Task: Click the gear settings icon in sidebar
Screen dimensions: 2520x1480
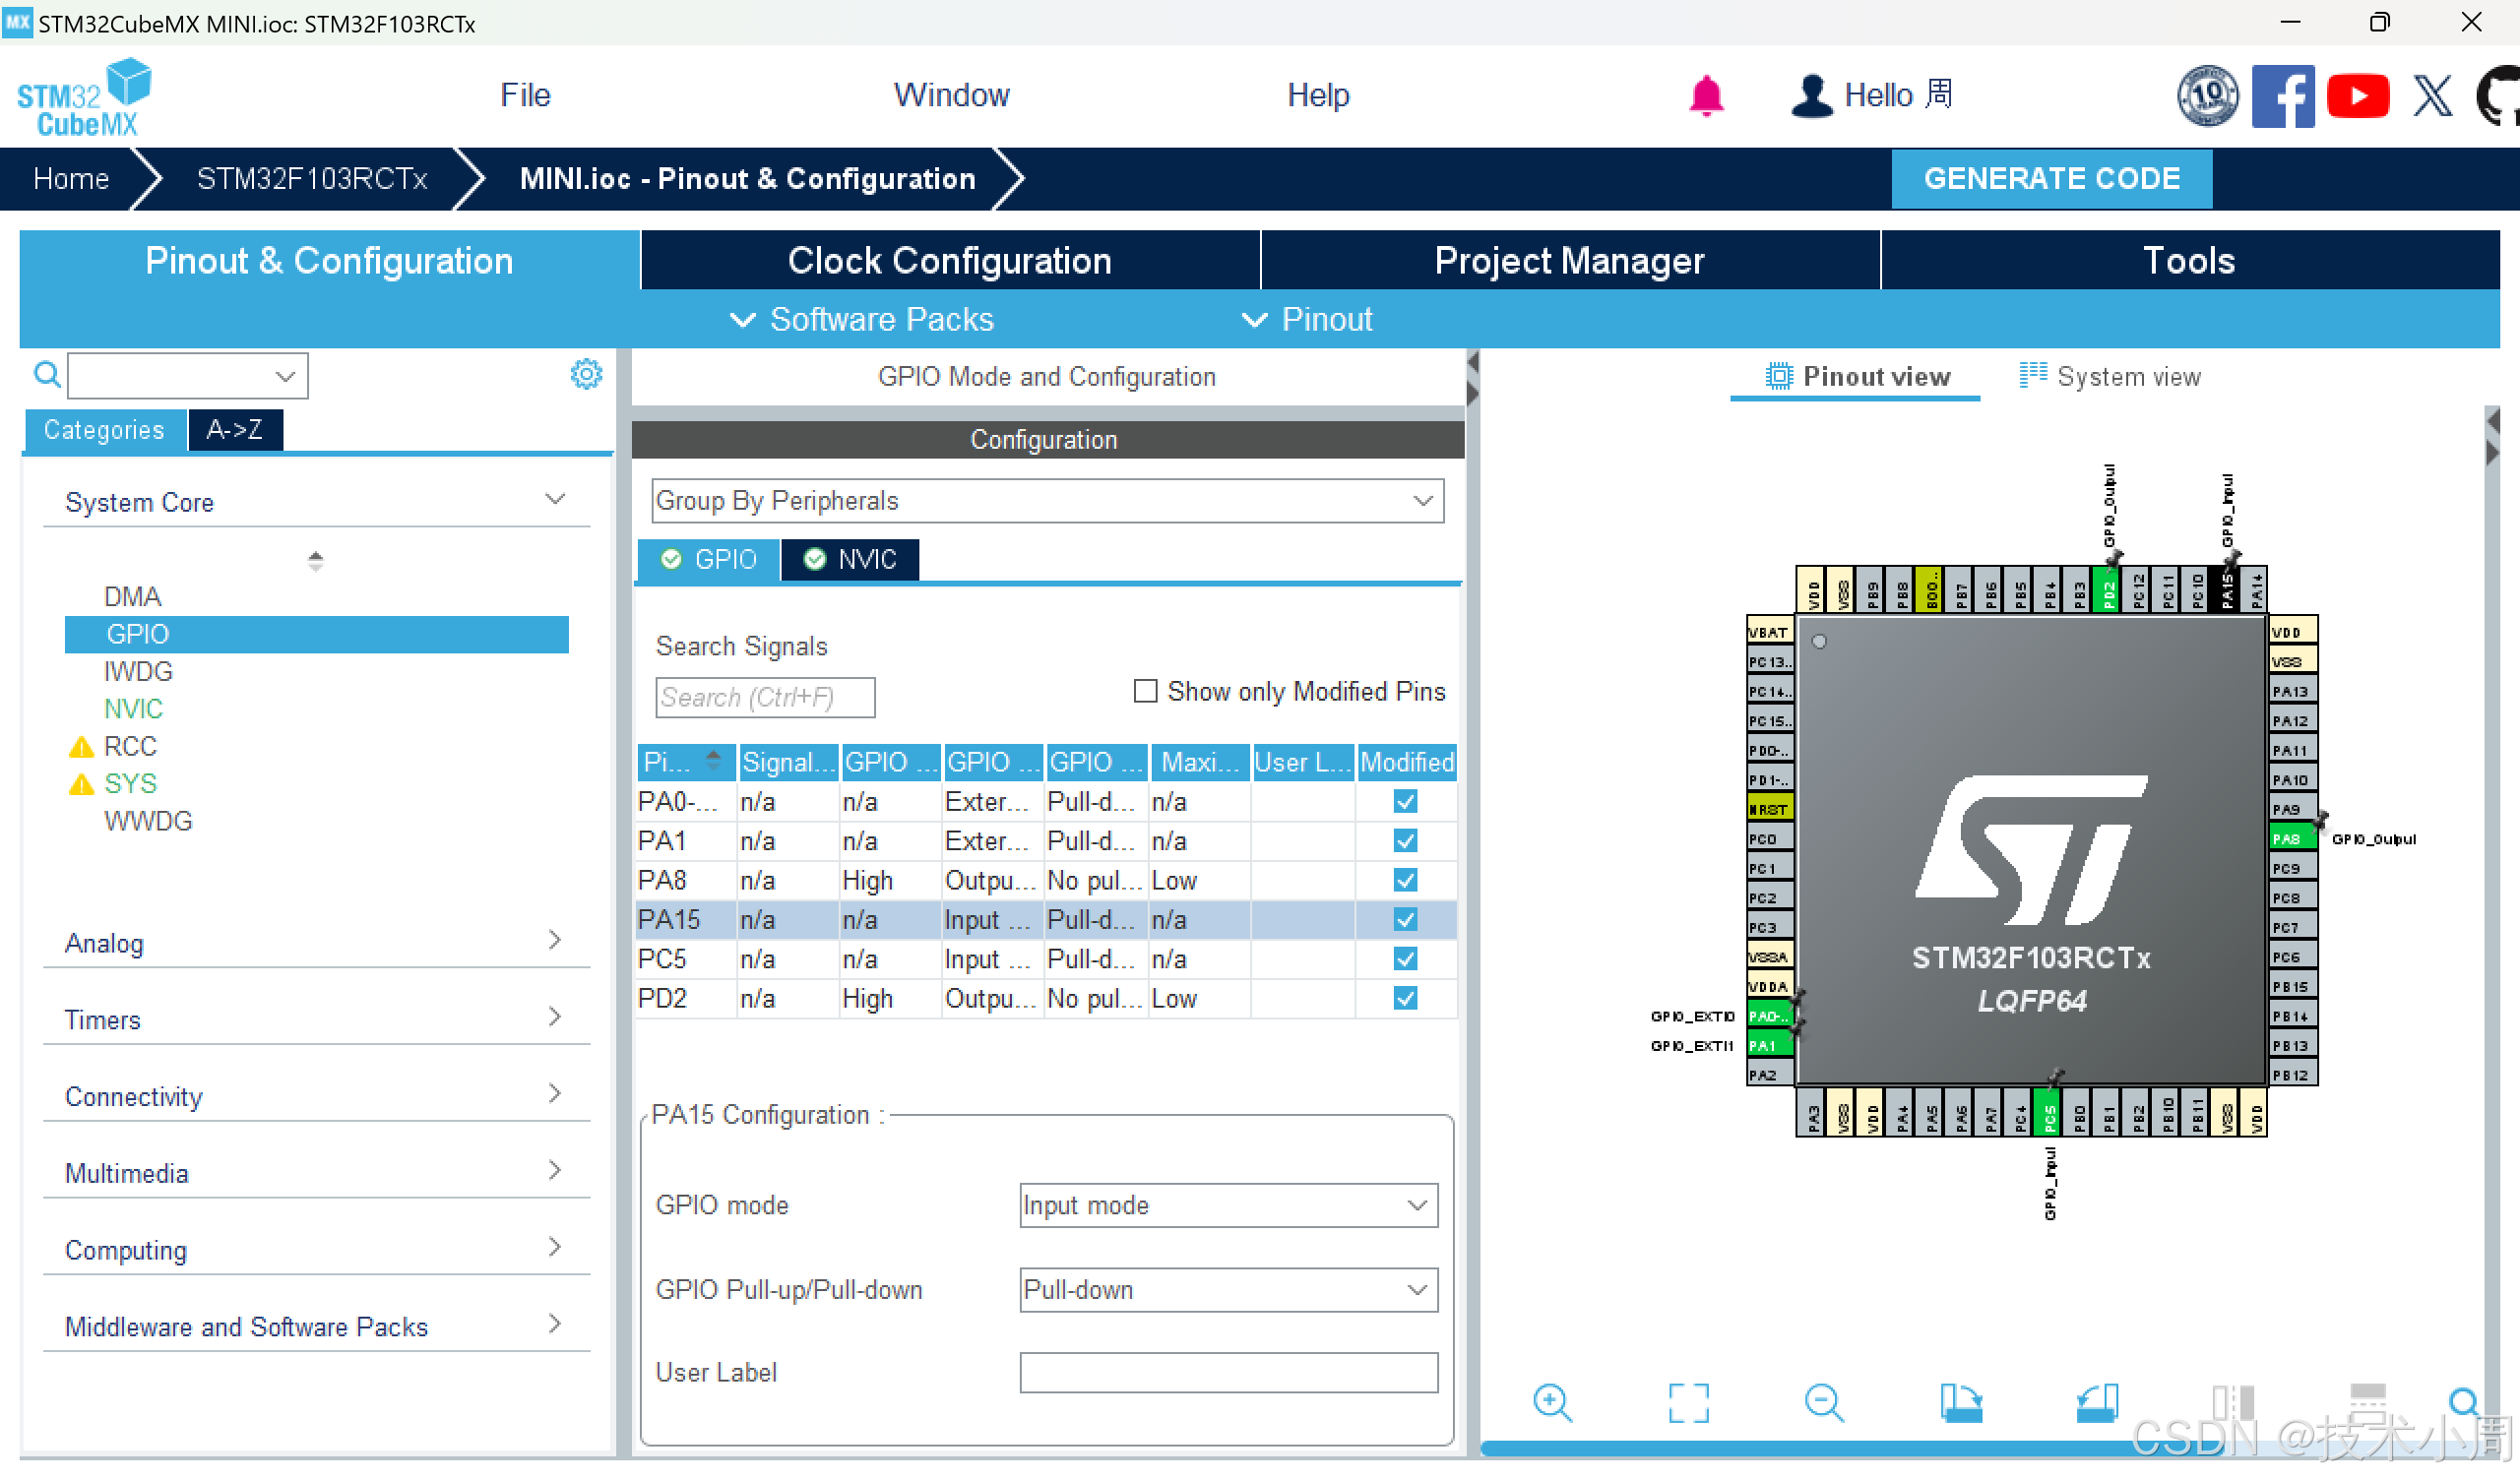Action: click(x=586, y=375)
